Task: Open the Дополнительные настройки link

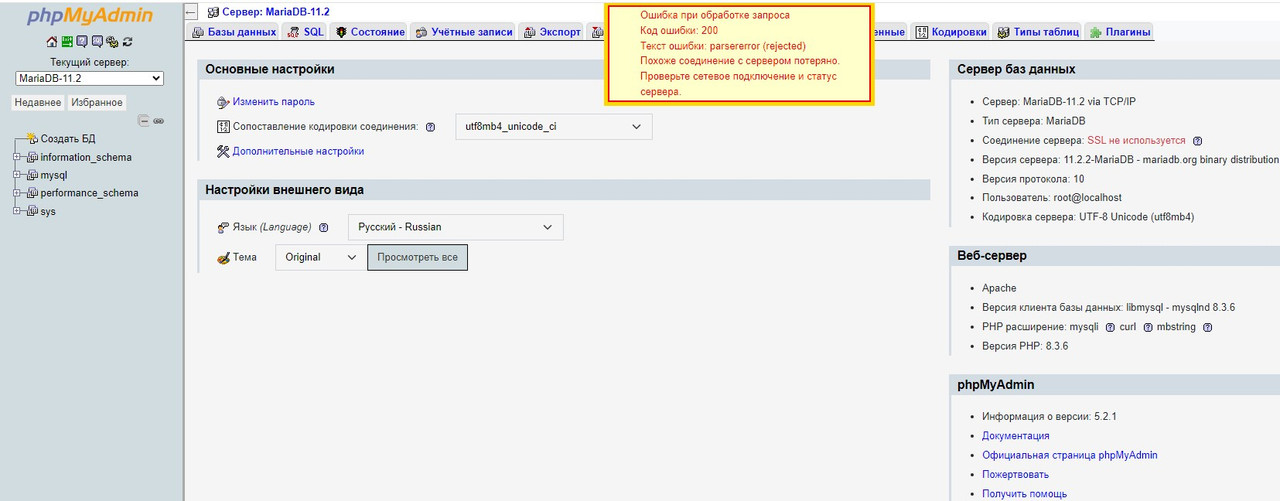Action: (298, 151)
